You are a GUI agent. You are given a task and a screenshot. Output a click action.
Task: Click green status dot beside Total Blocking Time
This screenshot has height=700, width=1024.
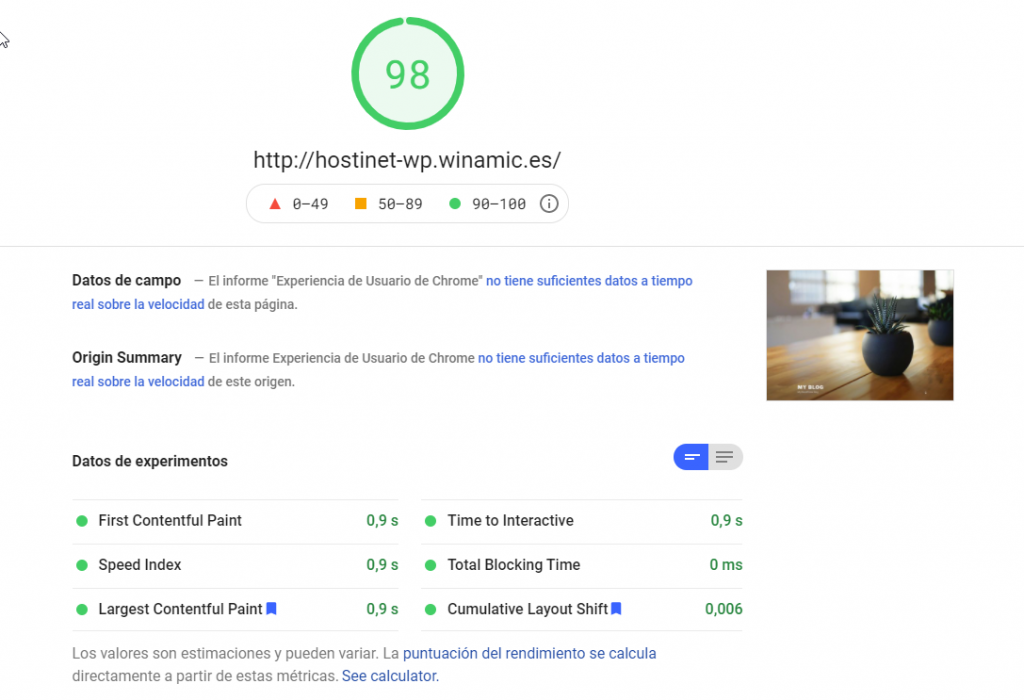[431, 565]
